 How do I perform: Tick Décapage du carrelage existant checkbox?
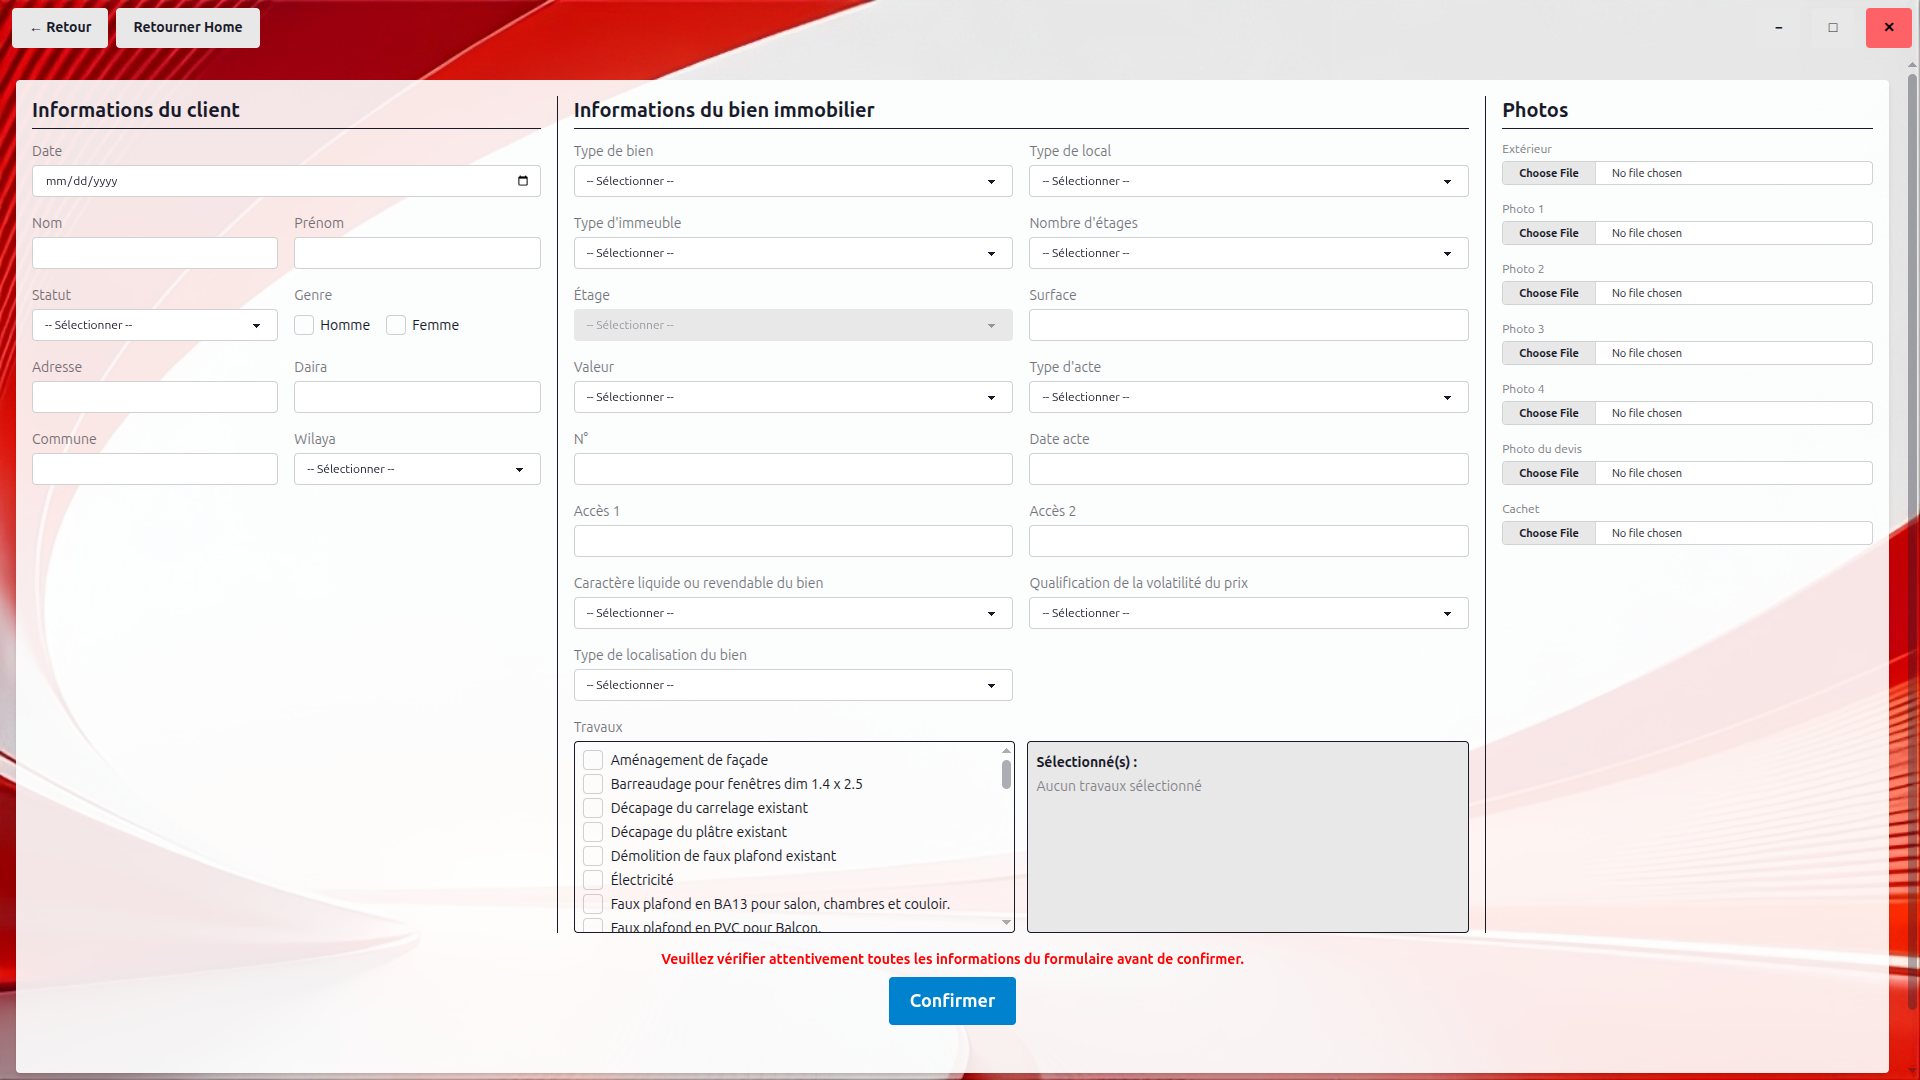593,808
